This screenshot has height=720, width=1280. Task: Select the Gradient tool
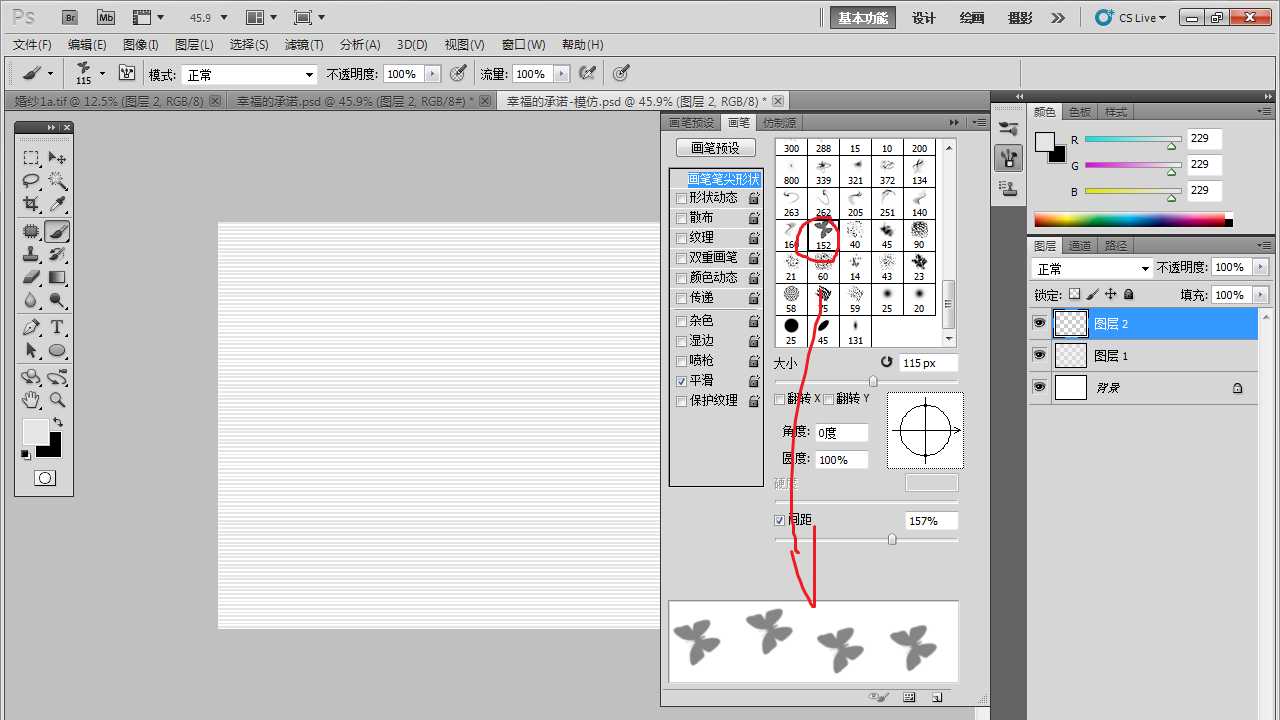(58, 277)
